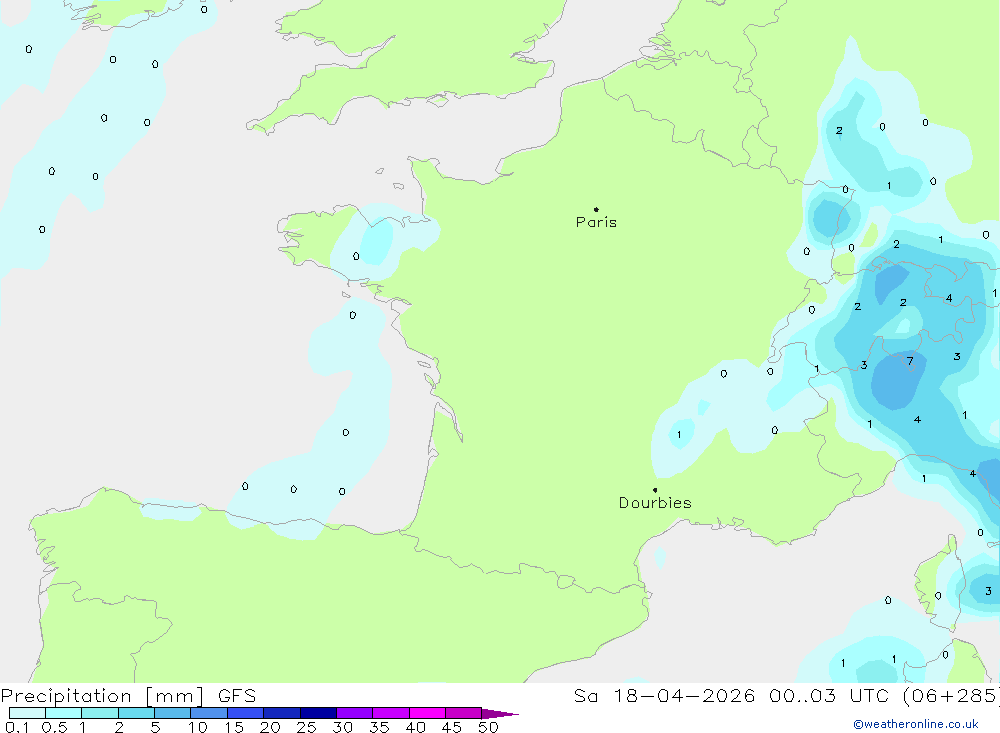Pick the 35–40 mm legend swatch
Screen dimensions: 1000x733
391,713
